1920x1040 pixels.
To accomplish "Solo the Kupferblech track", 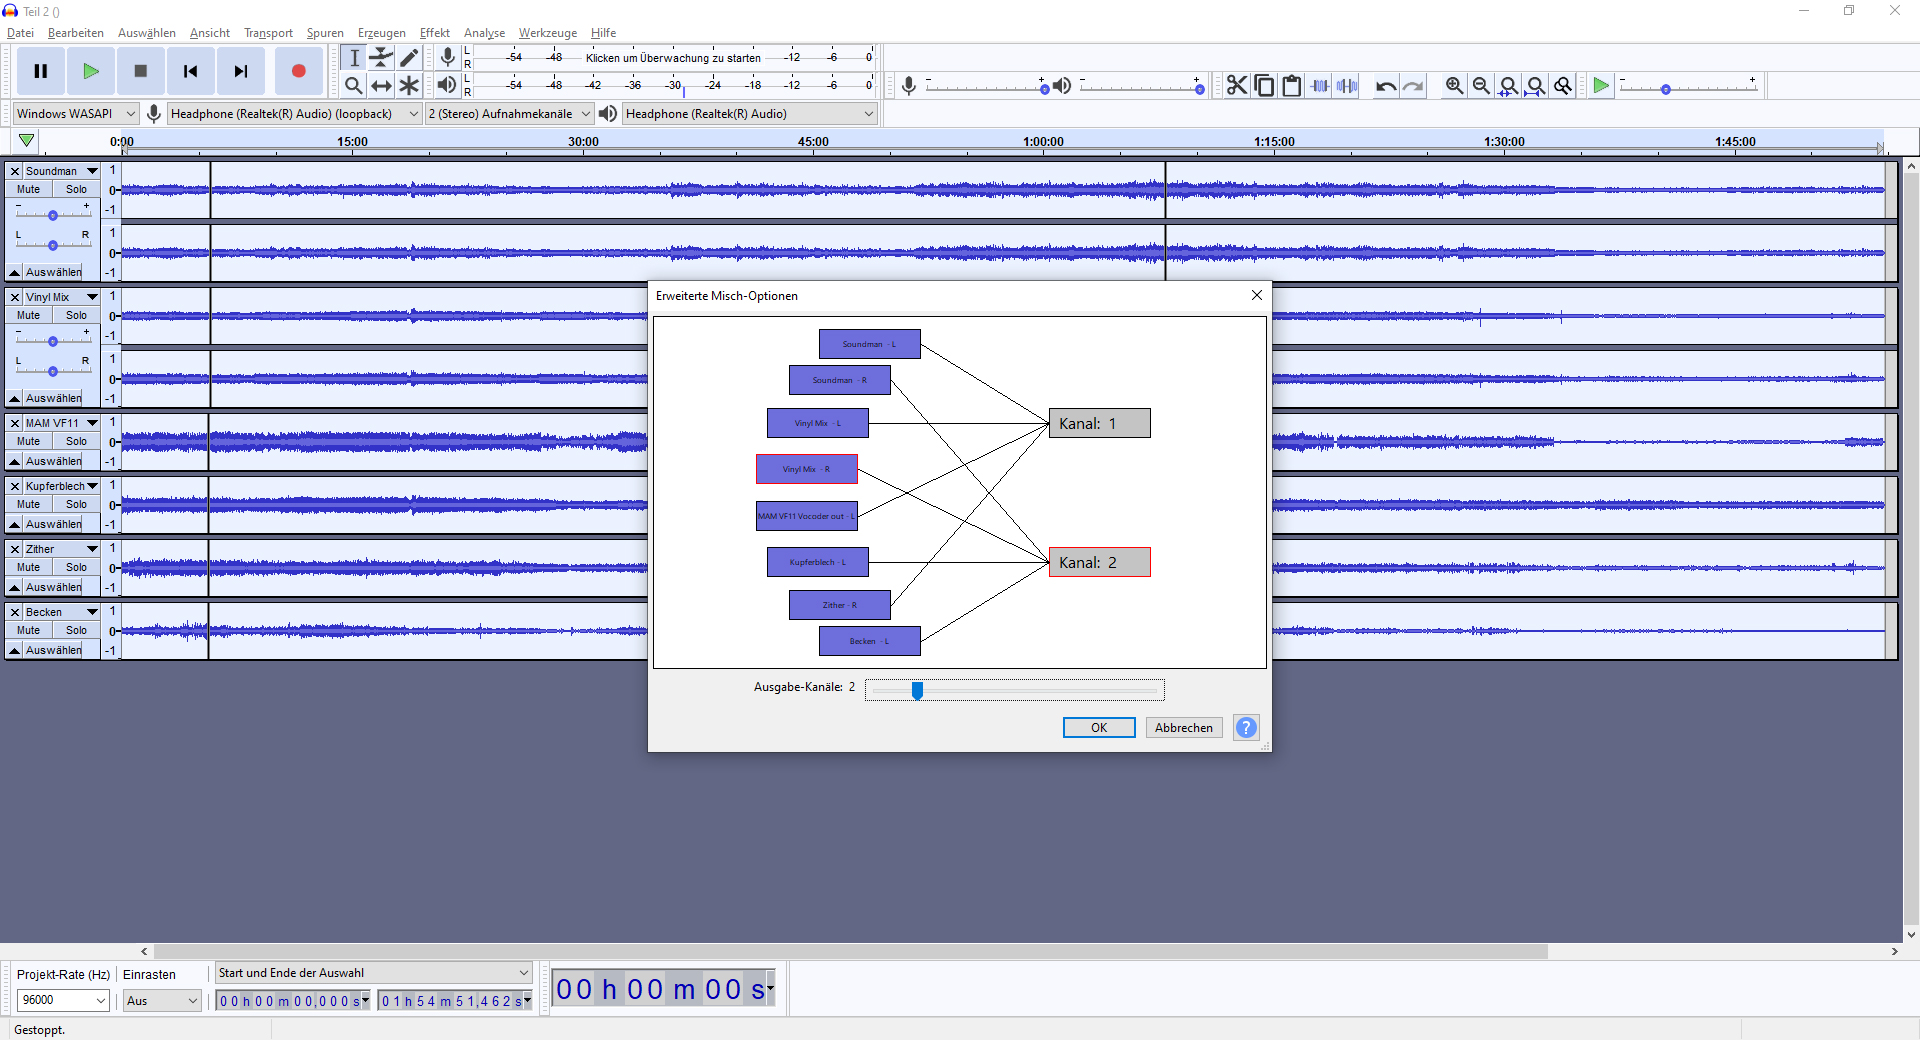I will coord(76,504).
